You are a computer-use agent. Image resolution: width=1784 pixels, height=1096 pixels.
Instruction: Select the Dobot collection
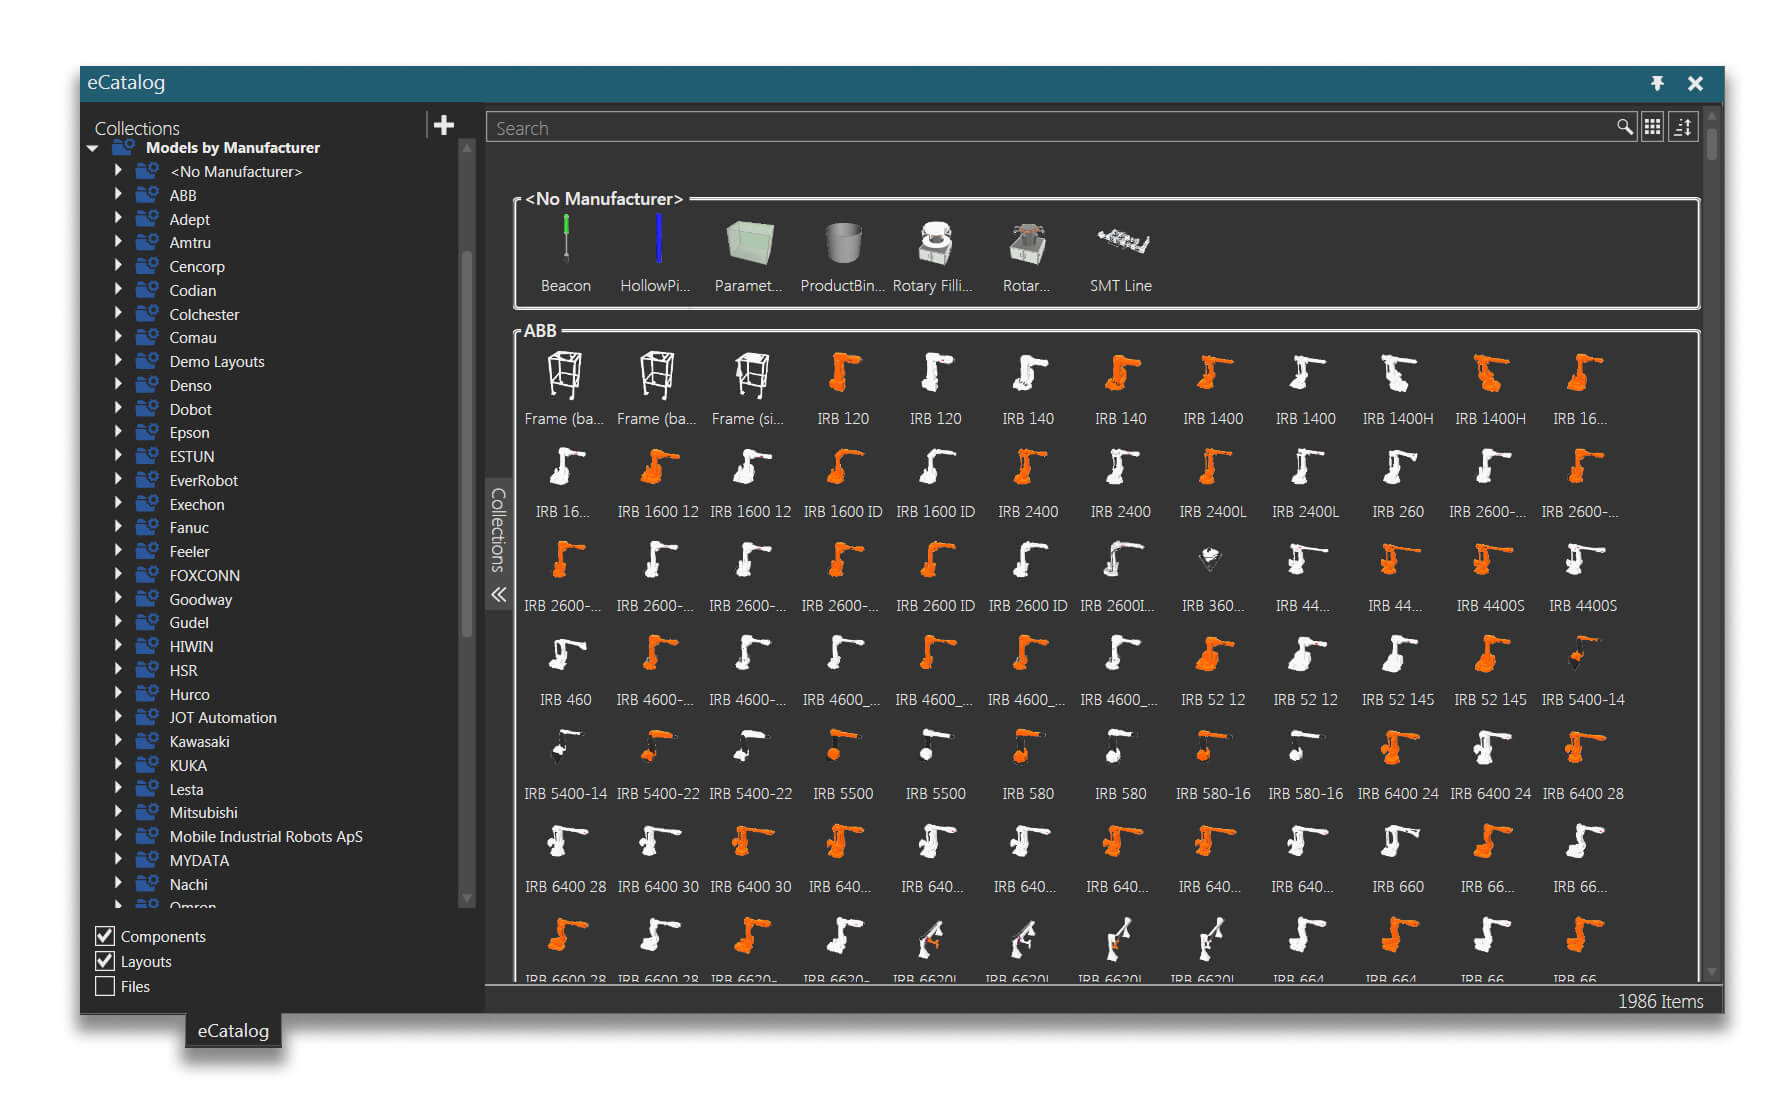click(x=191, y=410)
